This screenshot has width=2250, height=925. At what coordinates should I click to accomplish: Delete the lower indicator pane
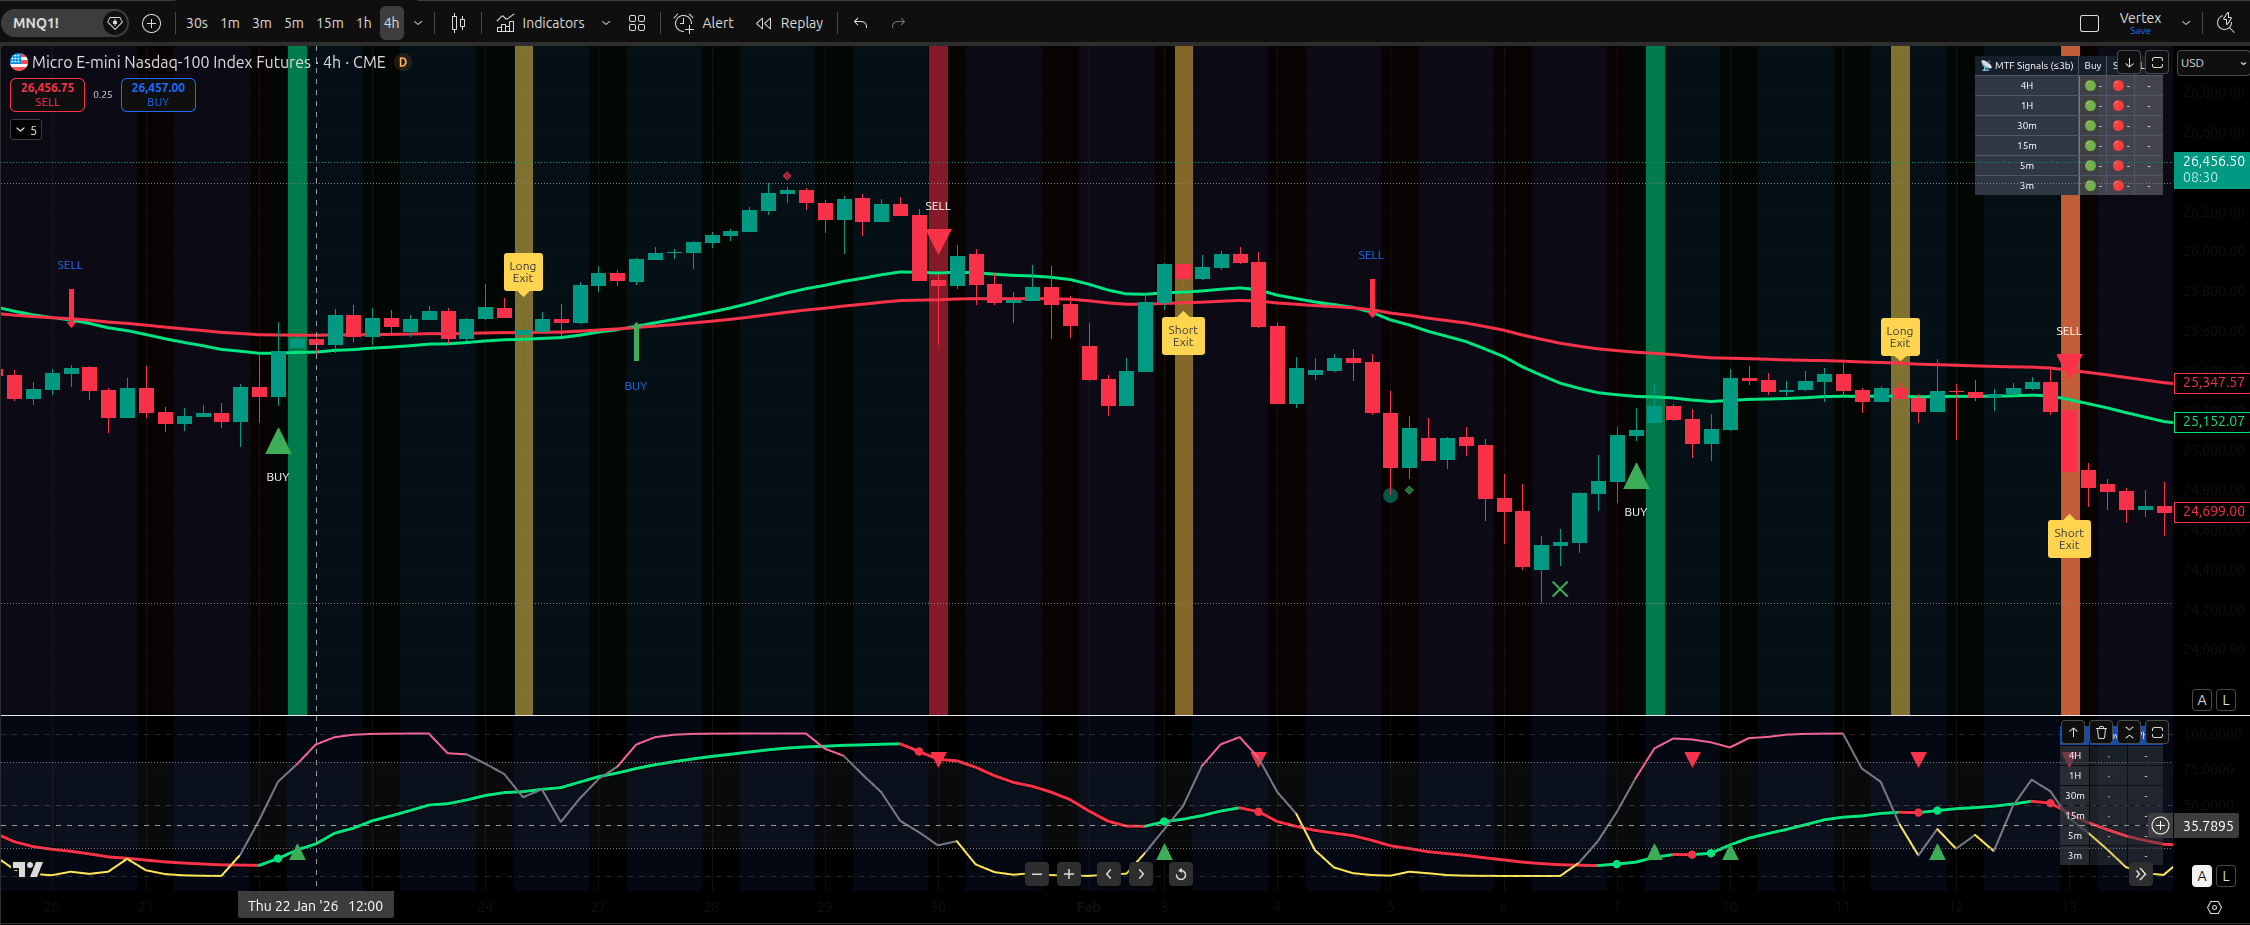pyautogui.click(x=2101, y=732)
